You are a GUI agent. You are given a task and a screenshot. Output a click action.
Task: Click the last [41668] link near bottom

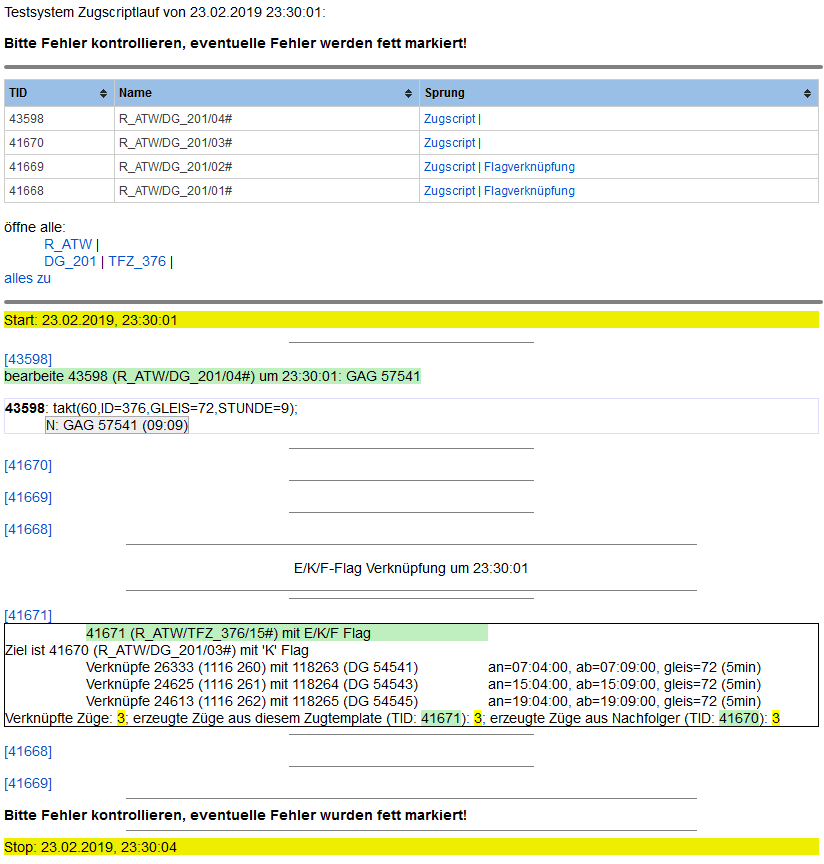[x=28, y=751]
